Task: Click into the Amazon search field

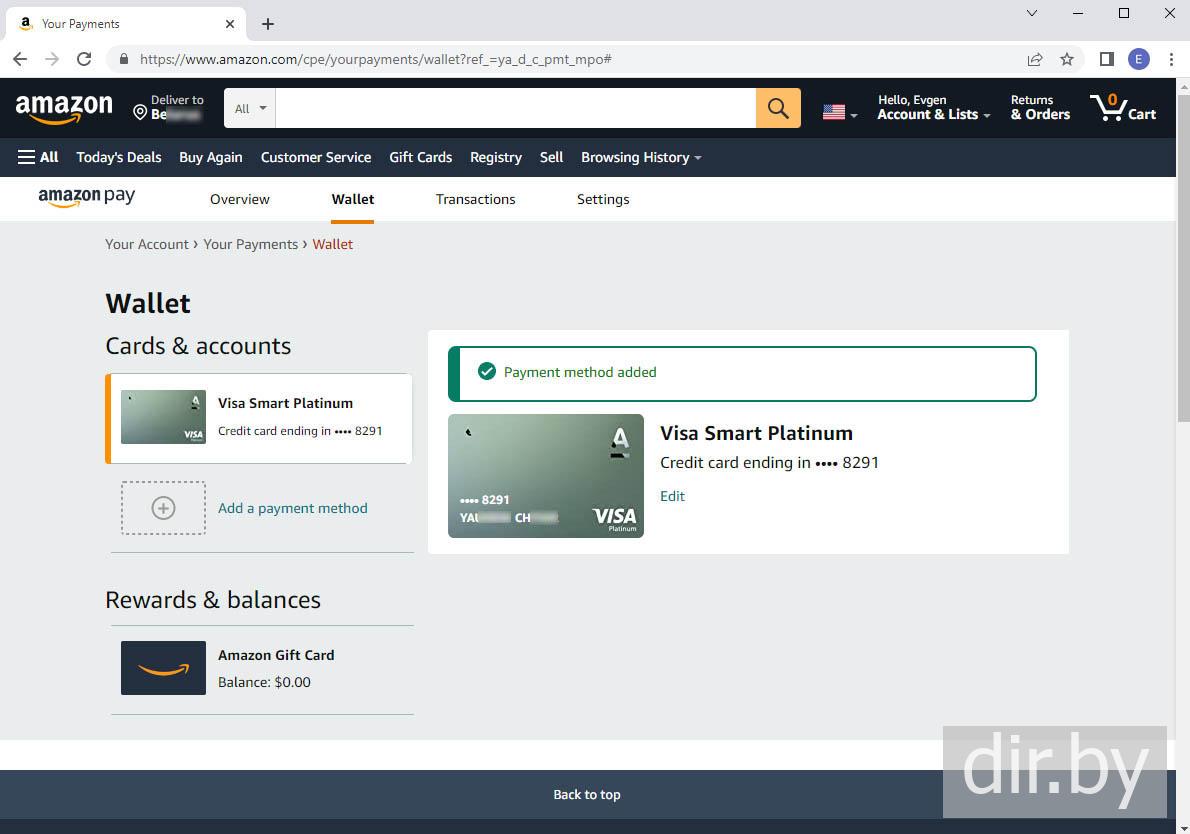Action: coord(515,108)
